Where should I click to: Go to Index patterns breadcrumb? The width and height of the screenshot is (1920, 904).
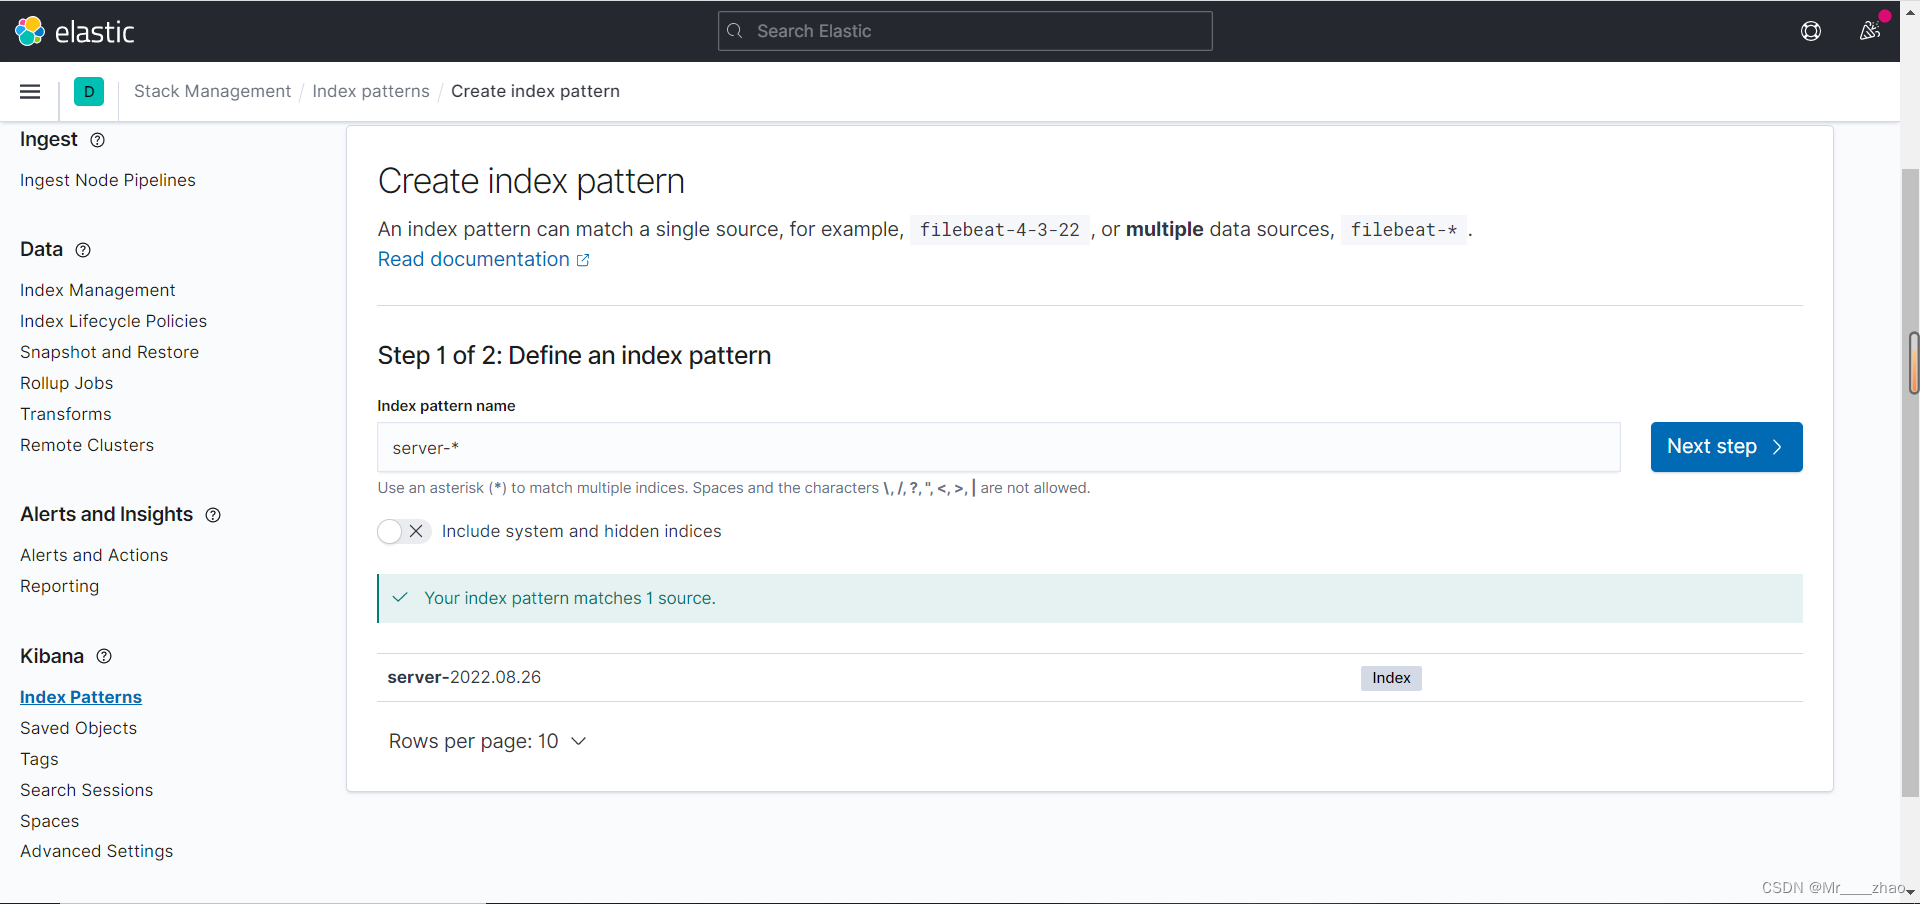(371, 91)
